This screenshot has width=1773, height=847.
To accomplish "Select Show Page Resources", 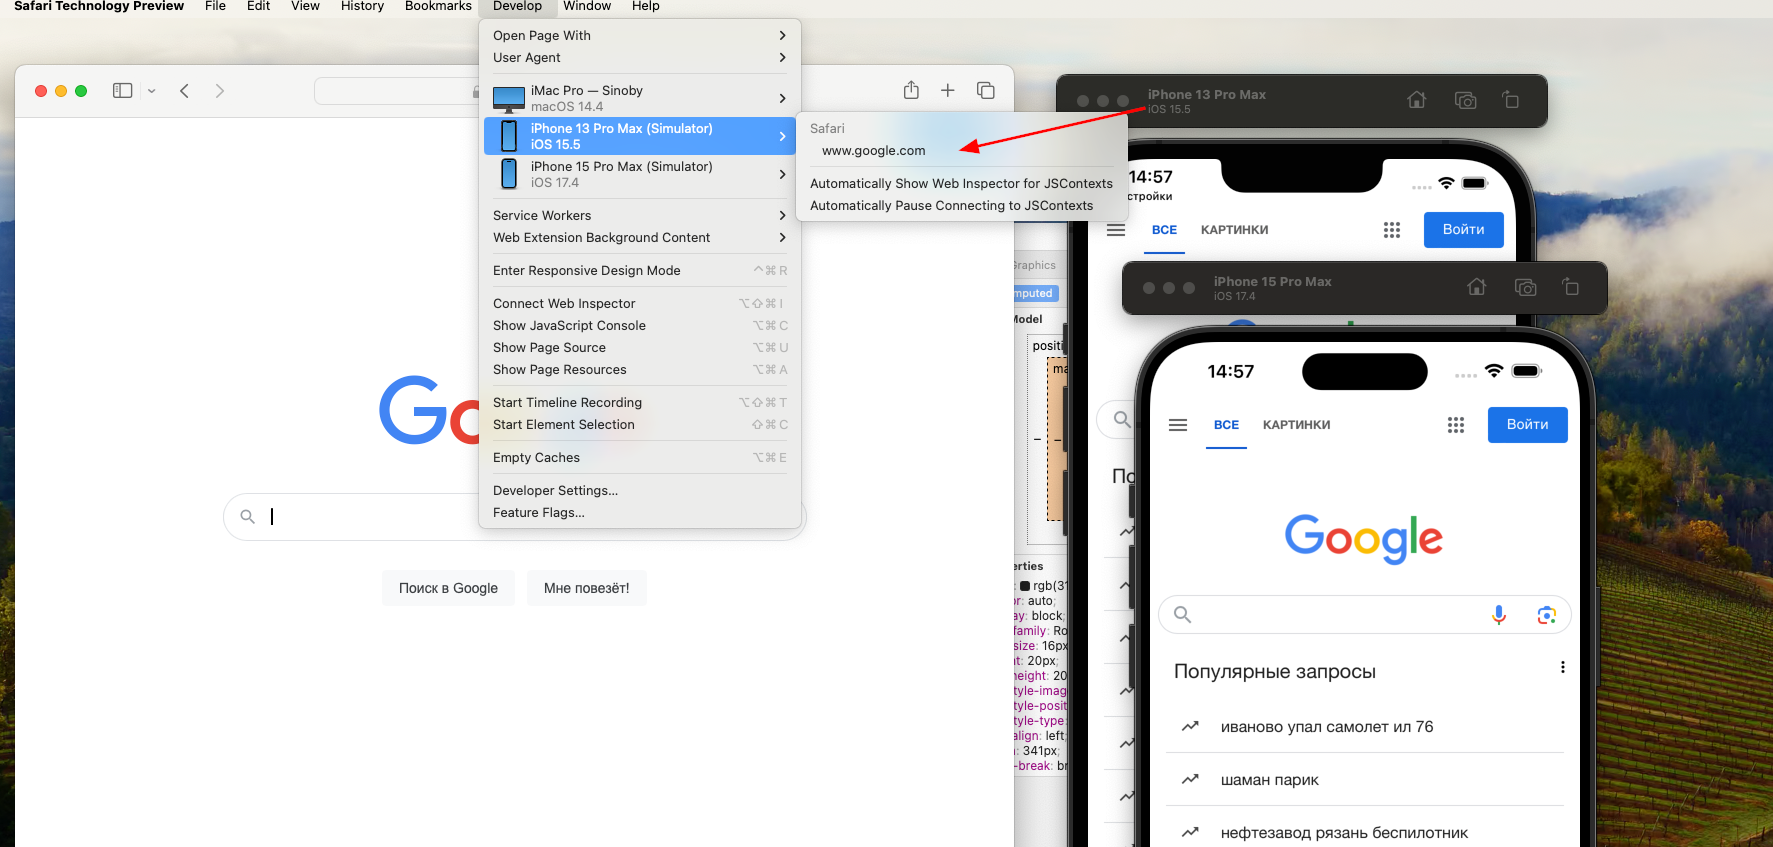I will pyautogui.click(x=640, y=369).
